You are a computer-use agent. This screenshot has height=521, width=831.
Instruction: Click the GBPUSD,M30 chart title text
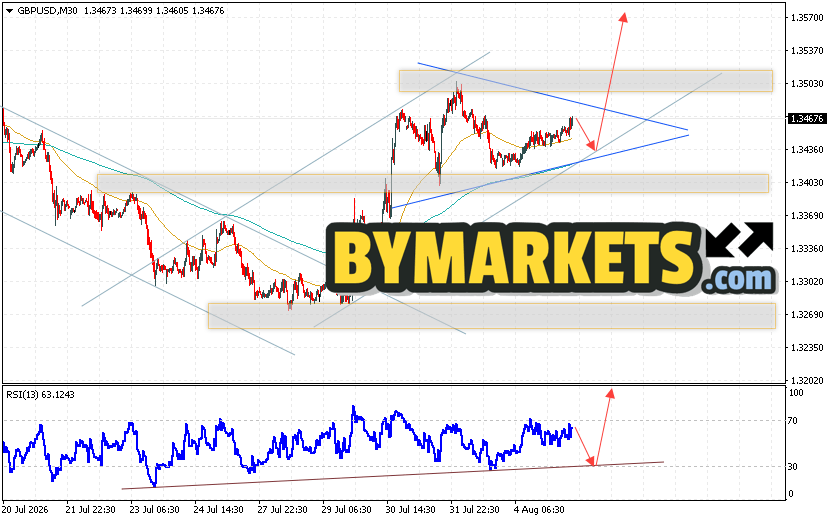[x=48, y=11]
